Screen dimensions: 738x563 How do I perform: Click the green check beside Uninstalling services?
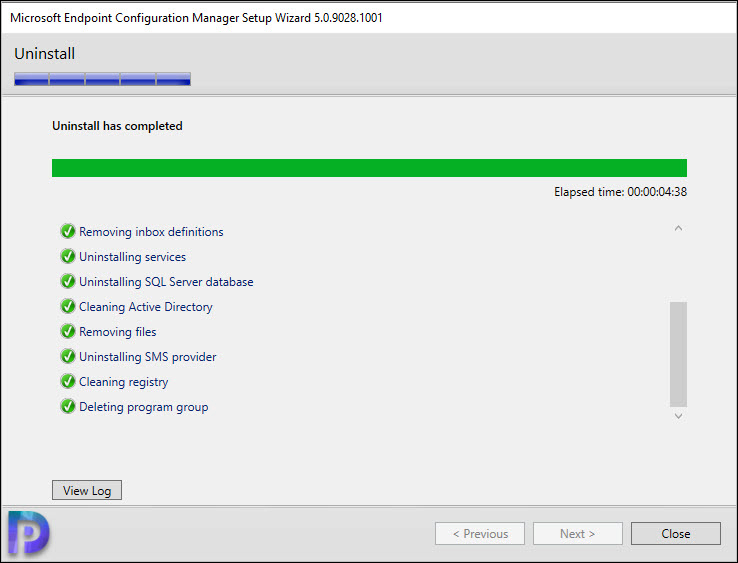point(68,256)
